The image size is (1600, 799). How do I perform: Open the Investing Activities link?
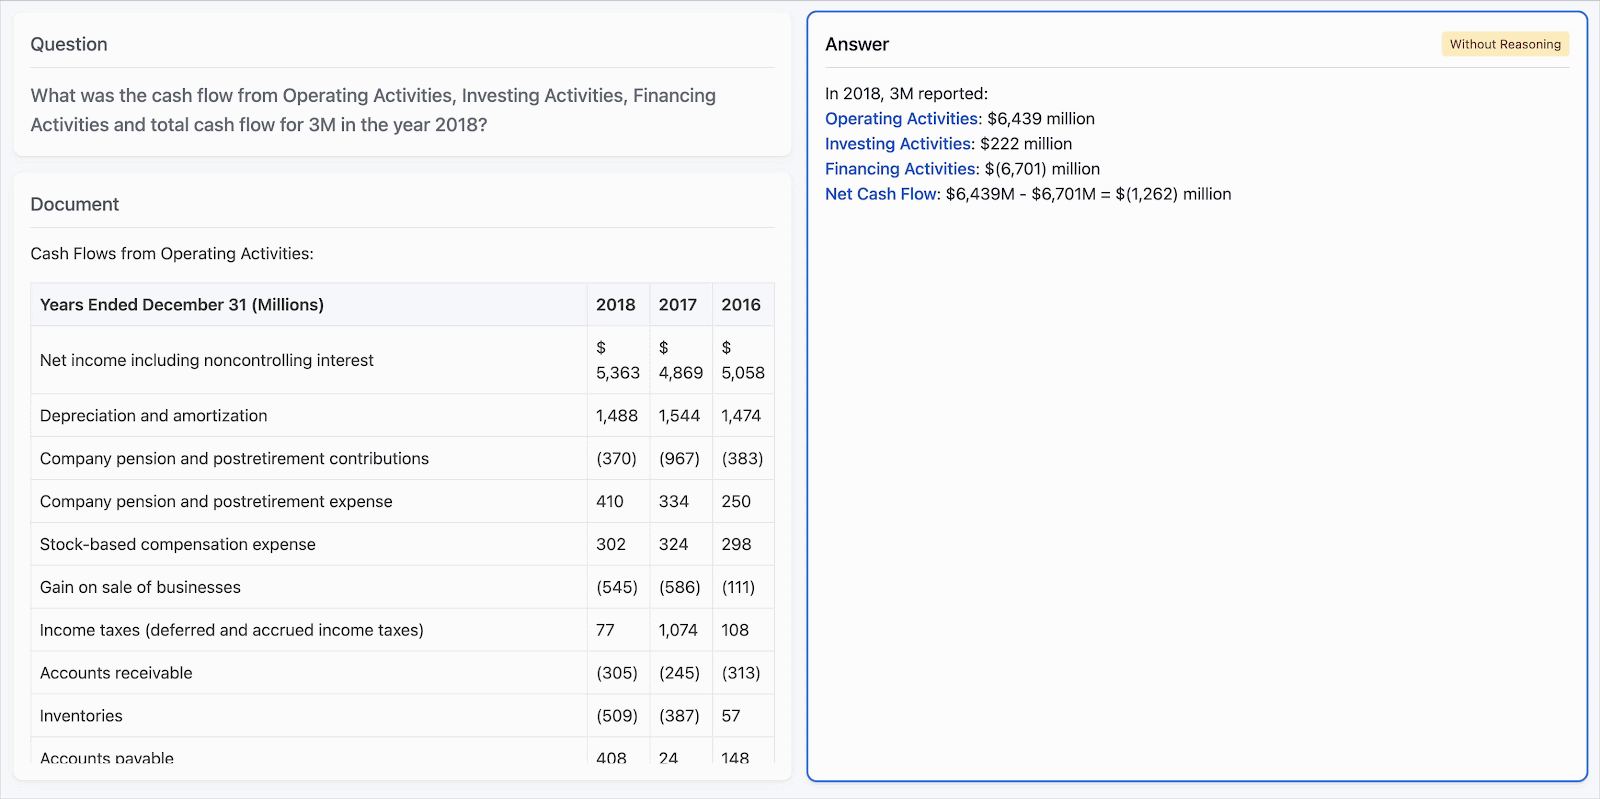(x=897, y=144)
